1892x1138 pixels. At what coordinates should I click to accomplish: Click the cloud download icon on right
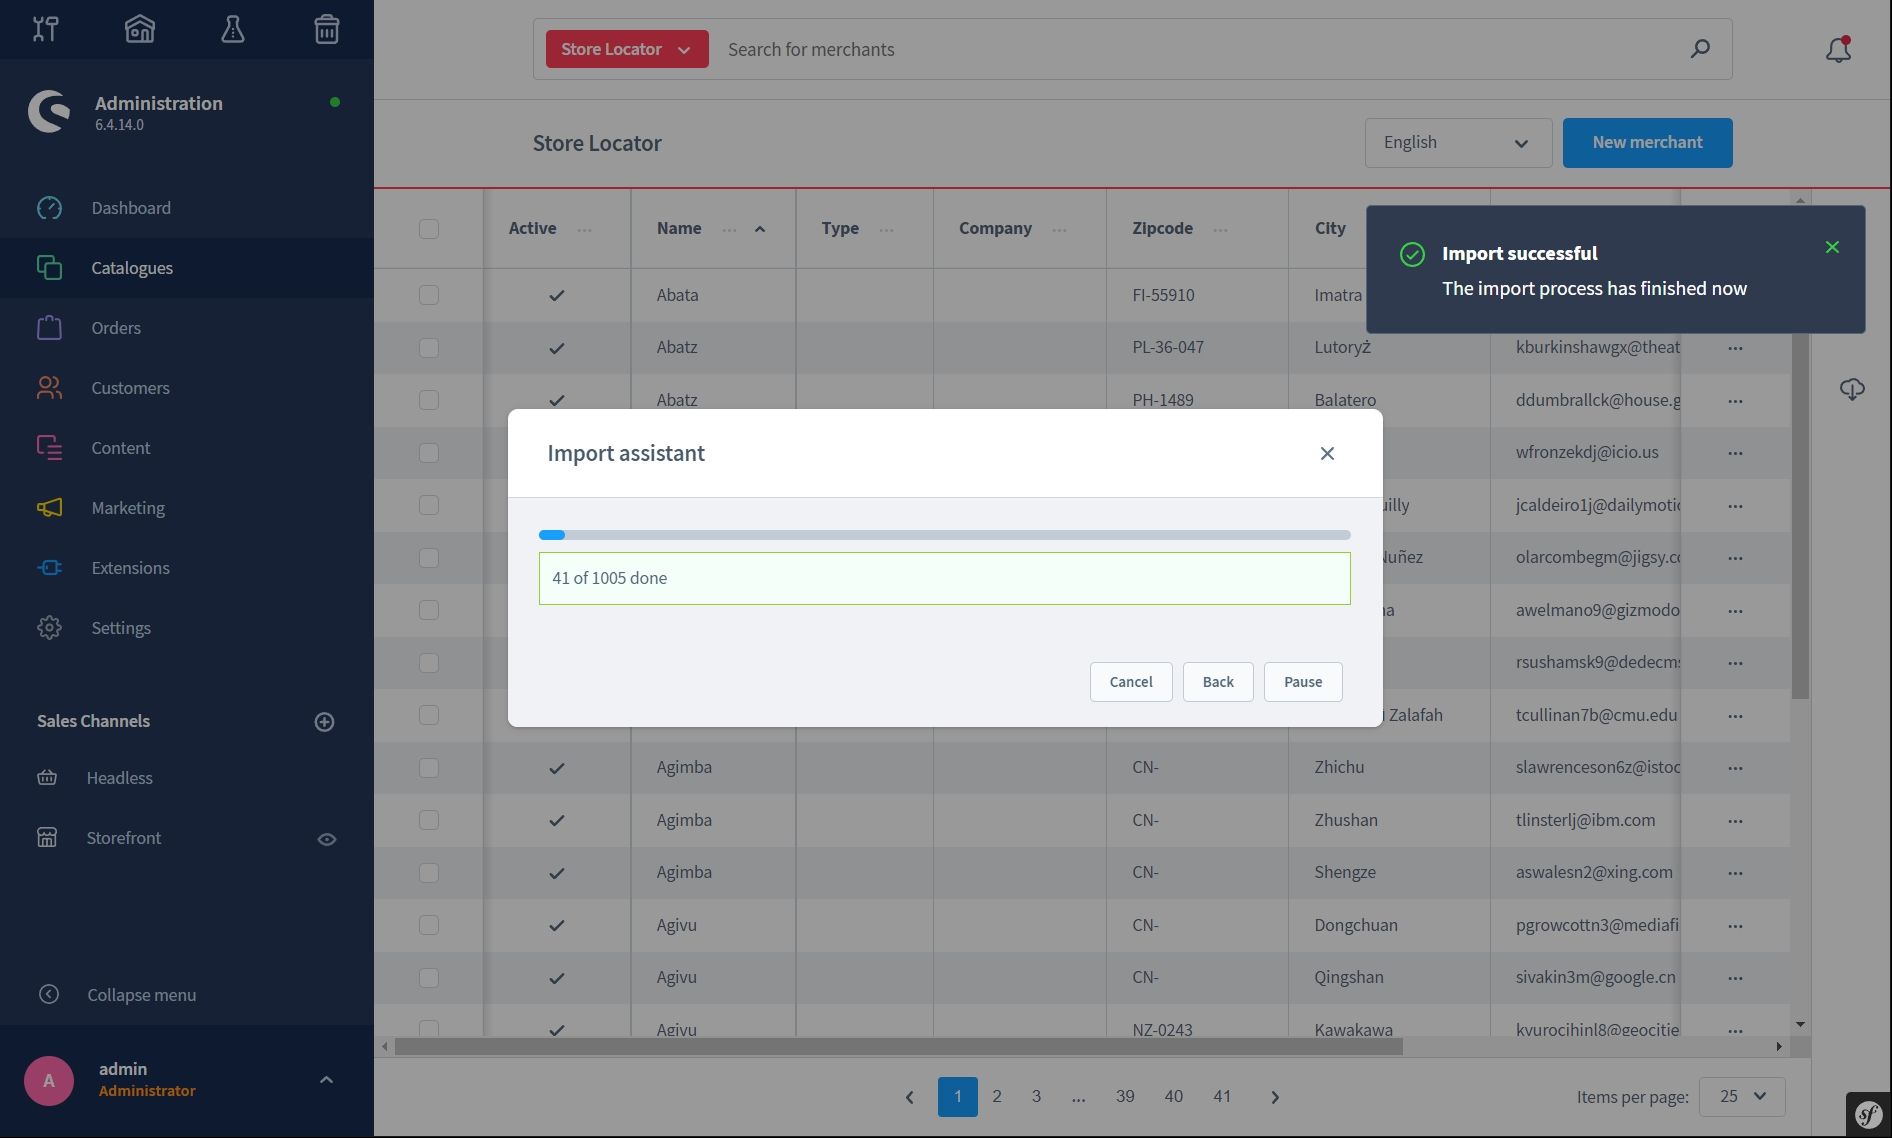coord(1852,389)
